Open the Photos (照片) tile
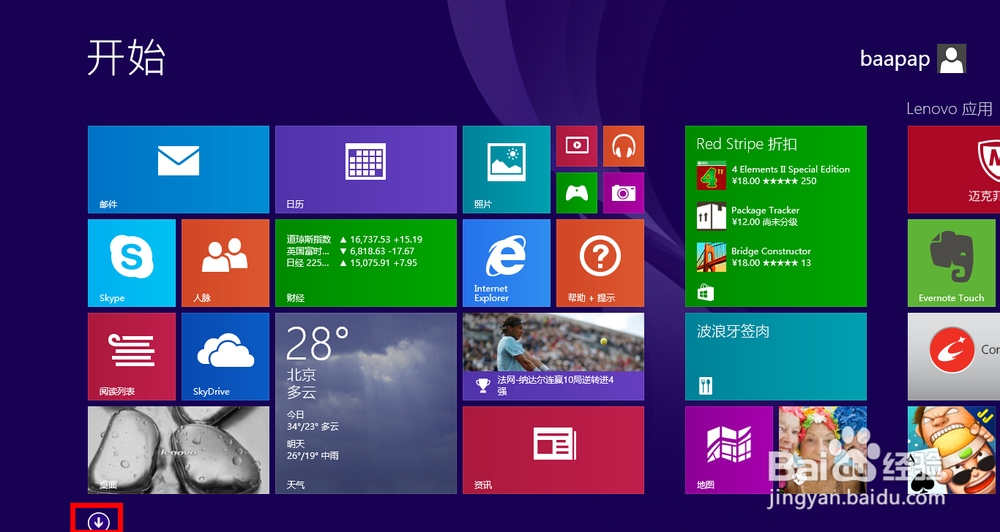The image size is (1000, 532). pyautogui.click(x=506, y=169)
